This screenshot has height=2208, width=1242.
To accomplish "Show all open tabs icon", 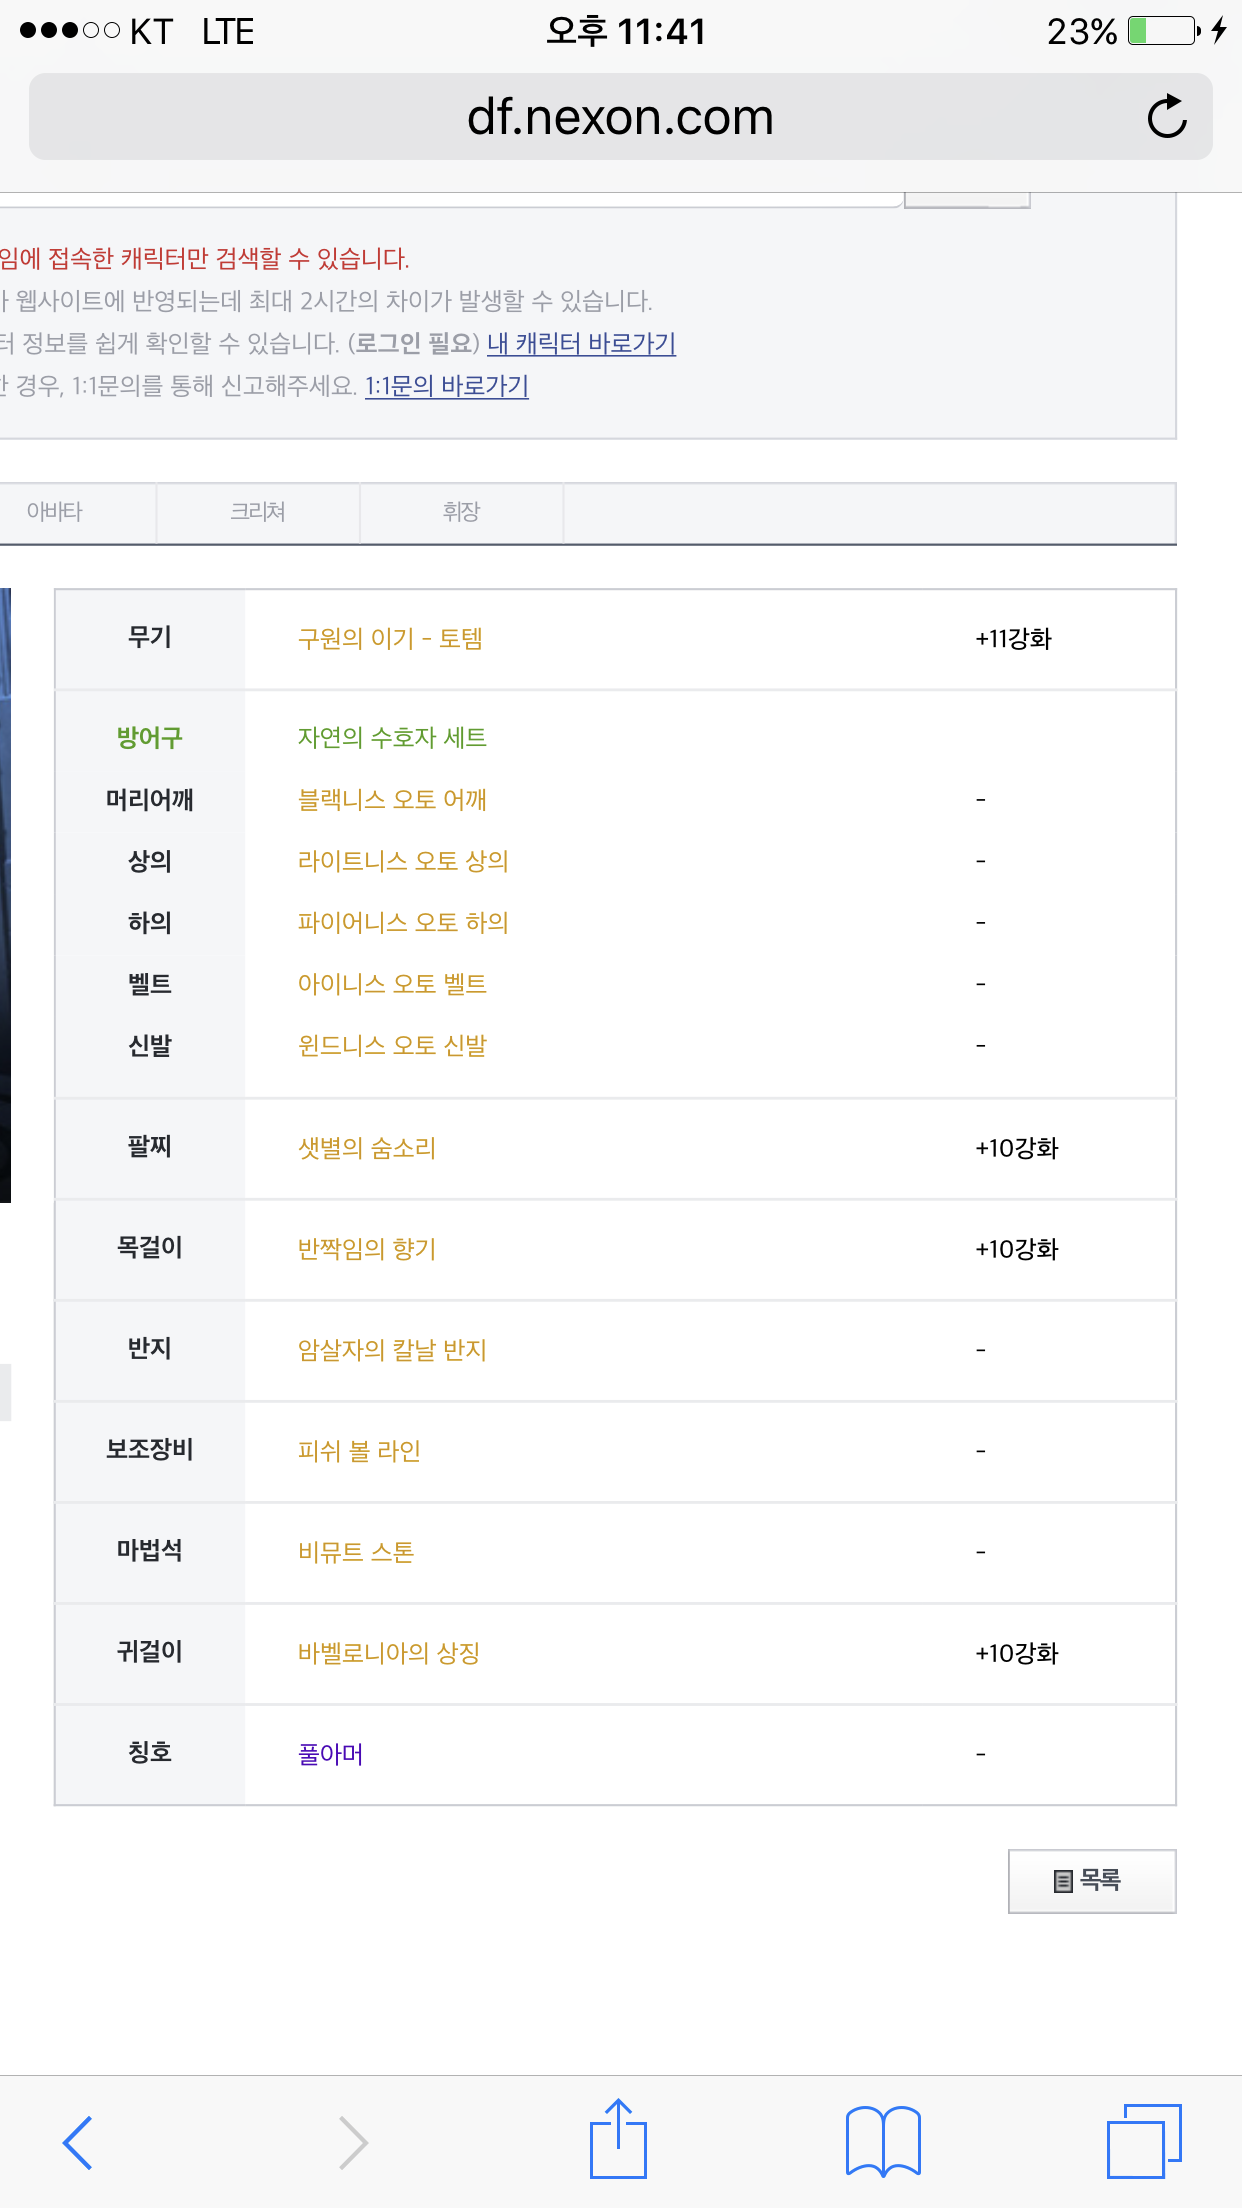I will 1144,2141.
